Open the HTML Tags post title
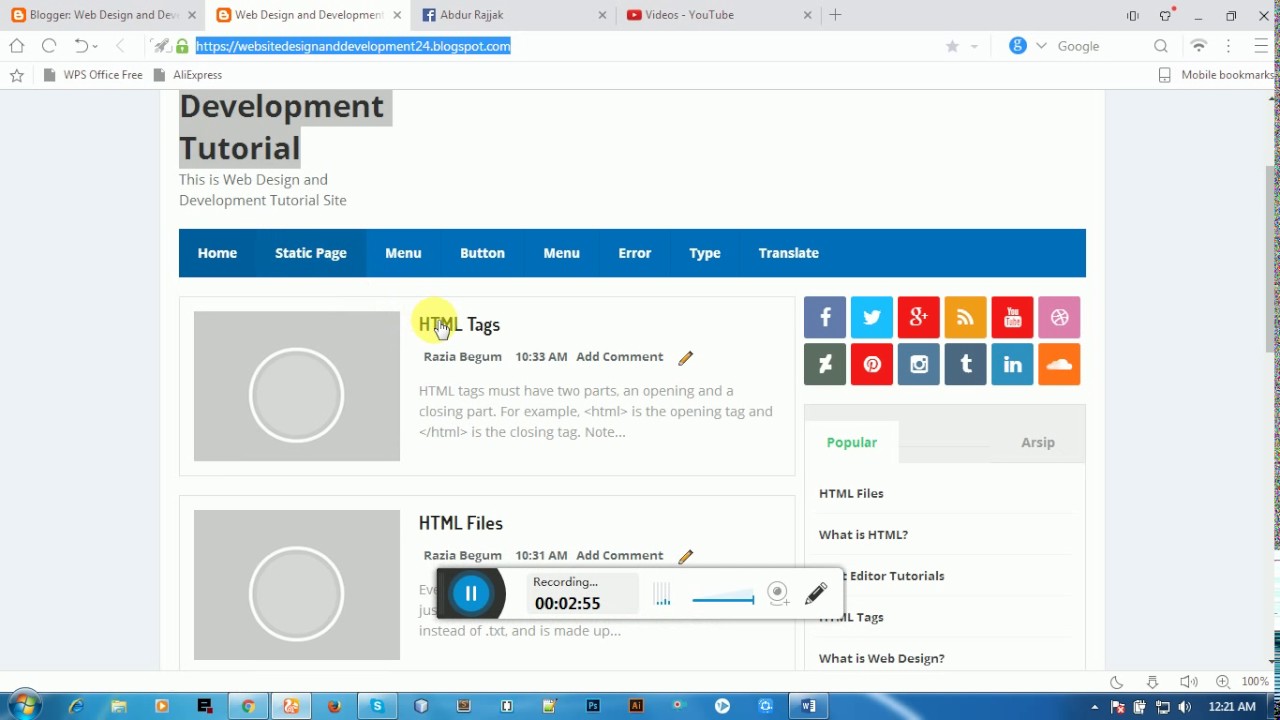1280x720 pixels. coord(459,325)
